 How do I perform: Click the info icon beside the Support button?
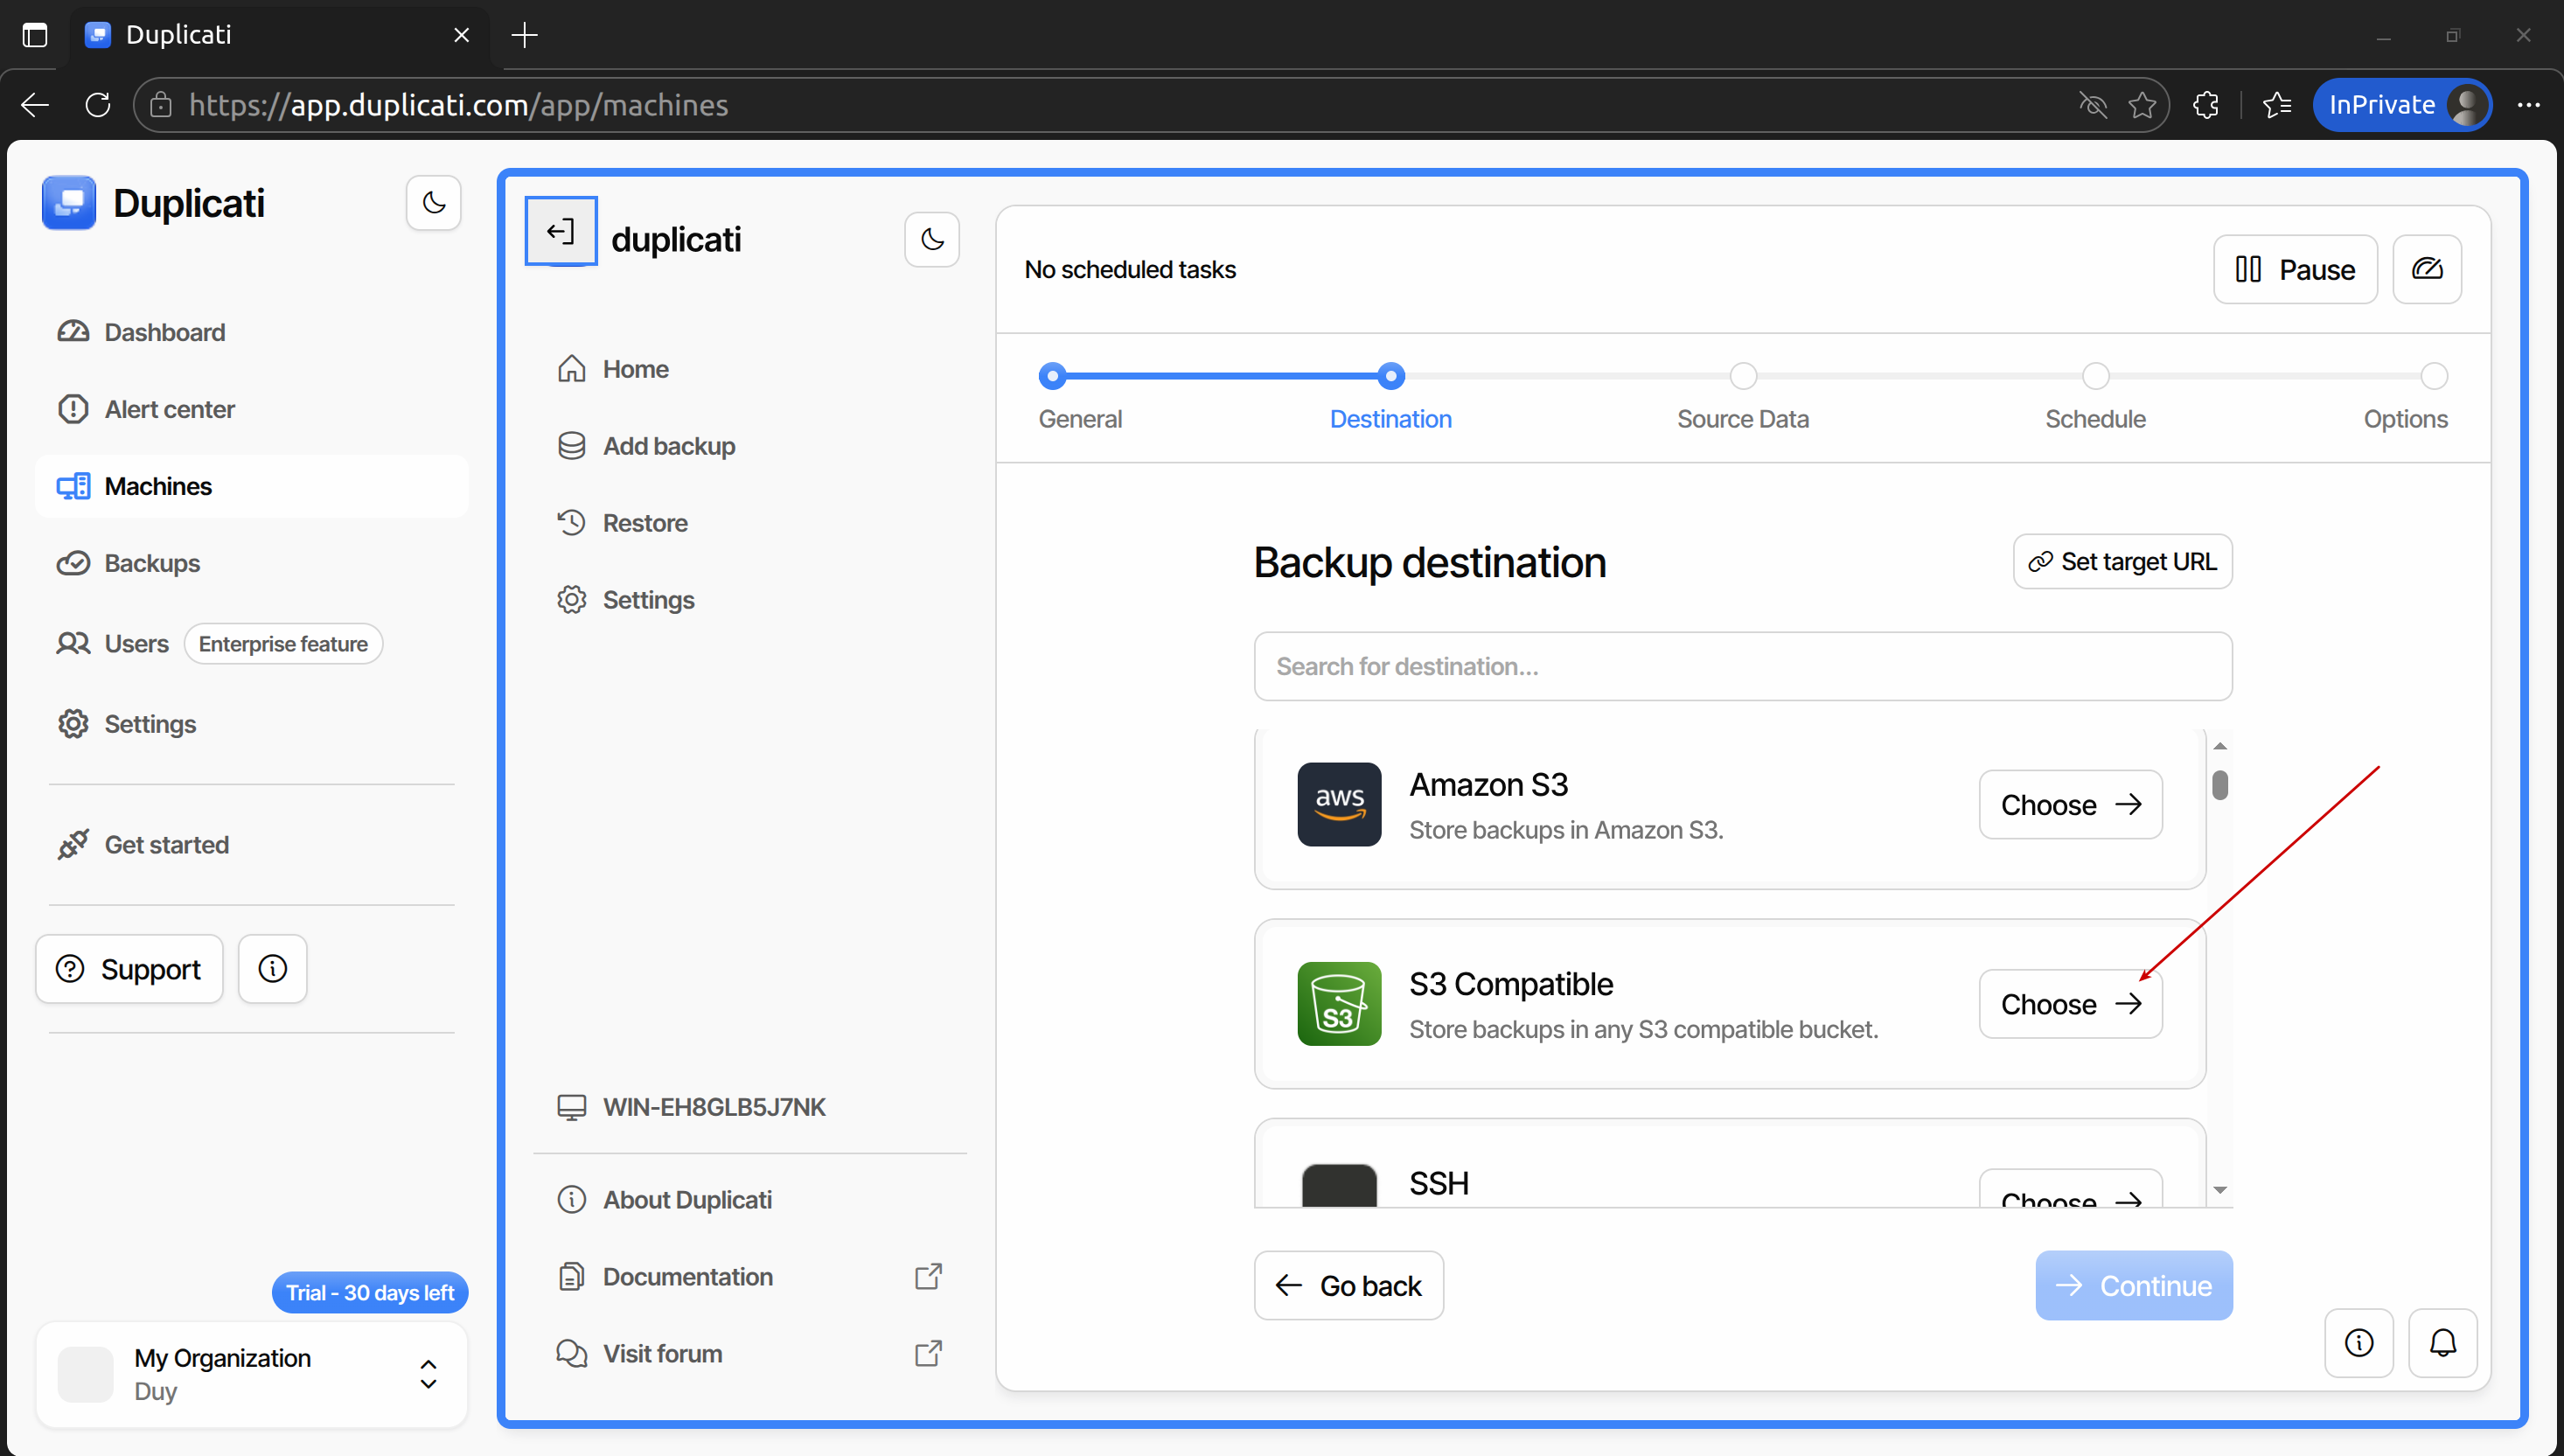(x=272, y=968)
